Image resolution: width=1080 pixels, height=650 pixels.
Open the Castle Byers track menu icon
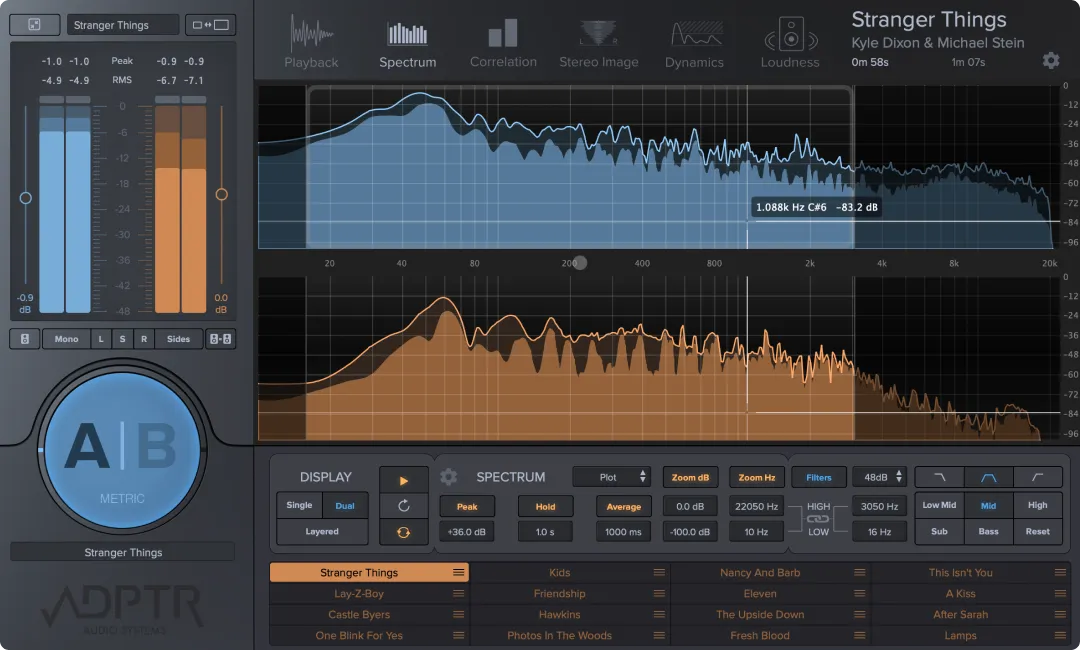pyautogui.click(x=459, y=614)
